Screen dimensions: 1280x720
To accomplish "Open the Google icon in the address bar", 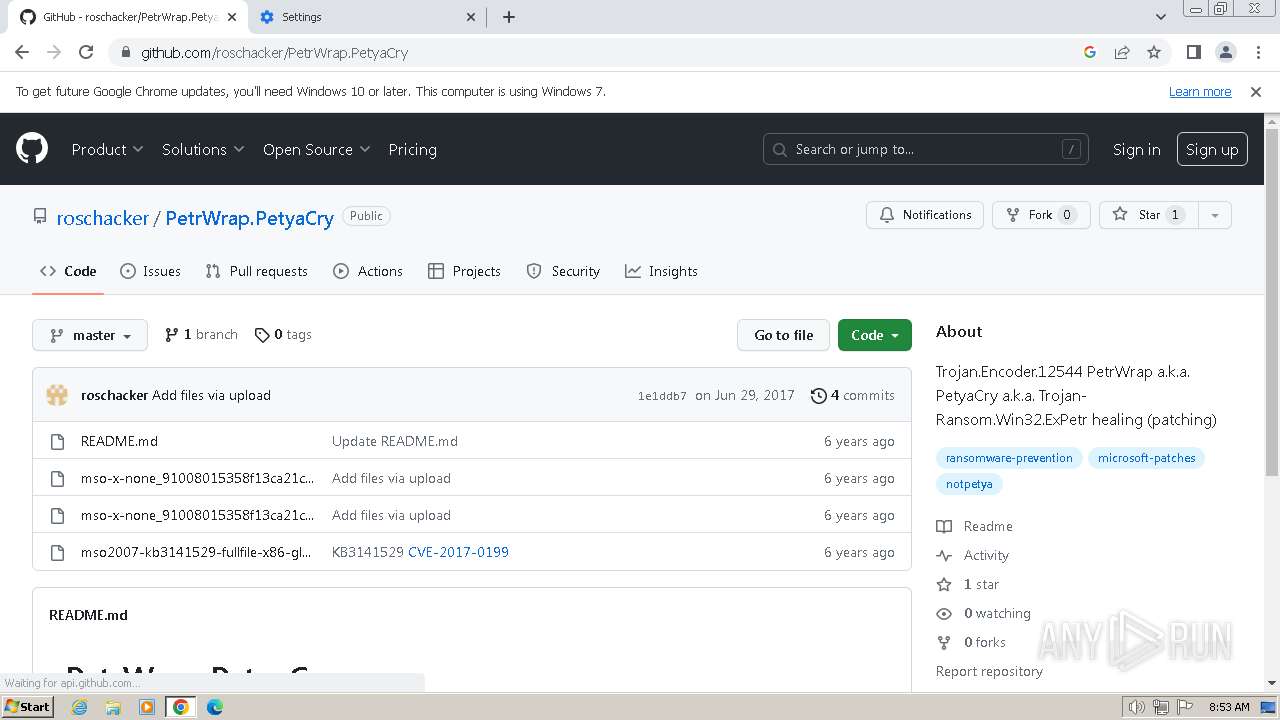I will tap(1090, 52).
